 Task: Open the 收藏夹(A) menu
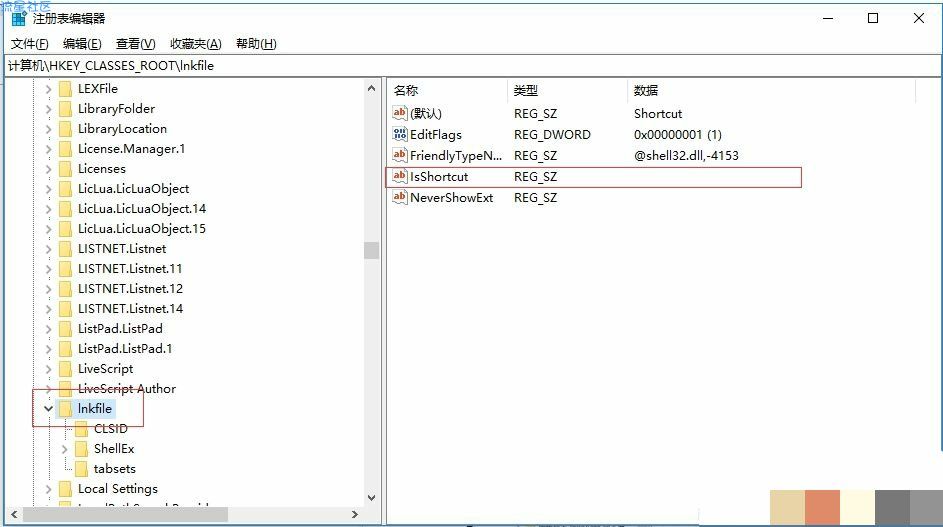(x=196, y=44)
